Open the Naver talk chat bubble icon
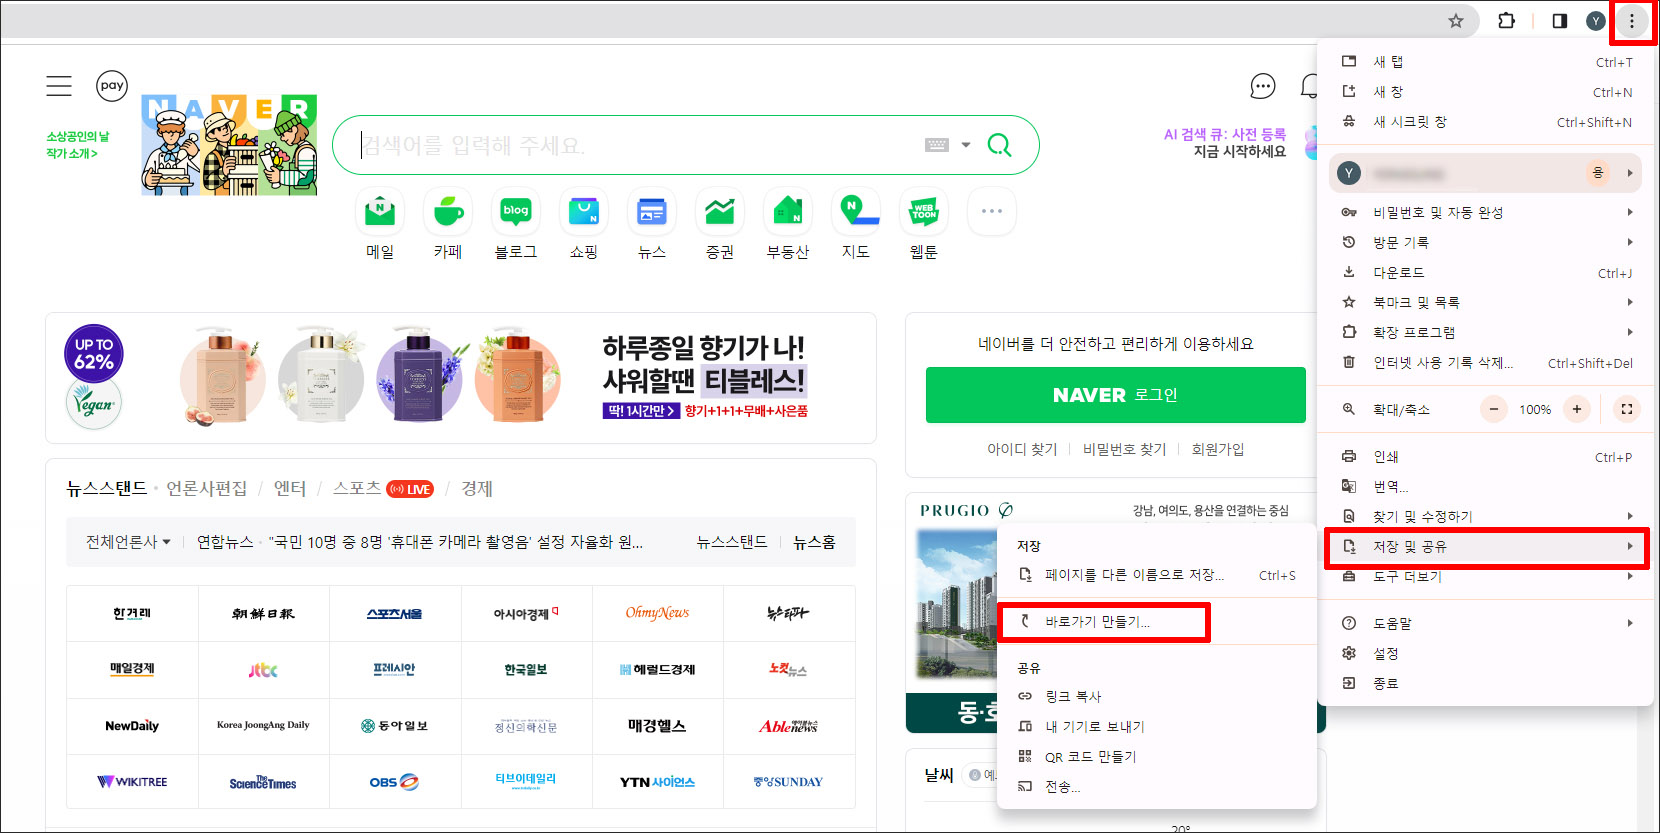1660x833 pixels. [x=1263, y=87]
